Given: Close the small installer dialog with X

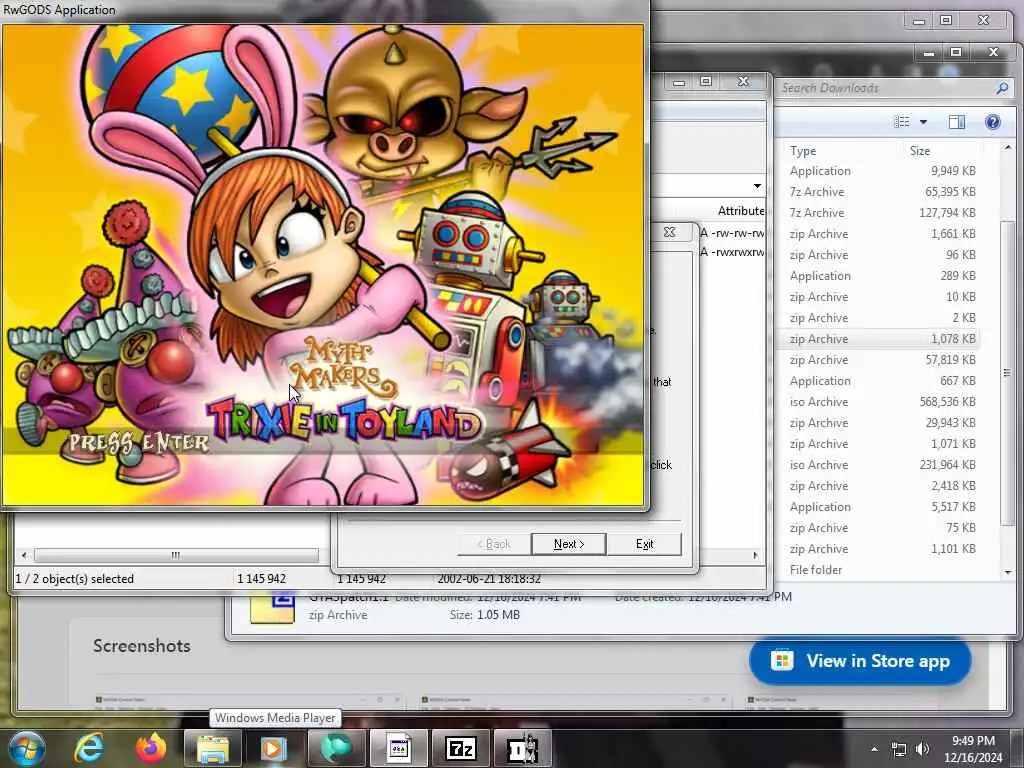Looking at the screenshot, I should coord(669,232).
